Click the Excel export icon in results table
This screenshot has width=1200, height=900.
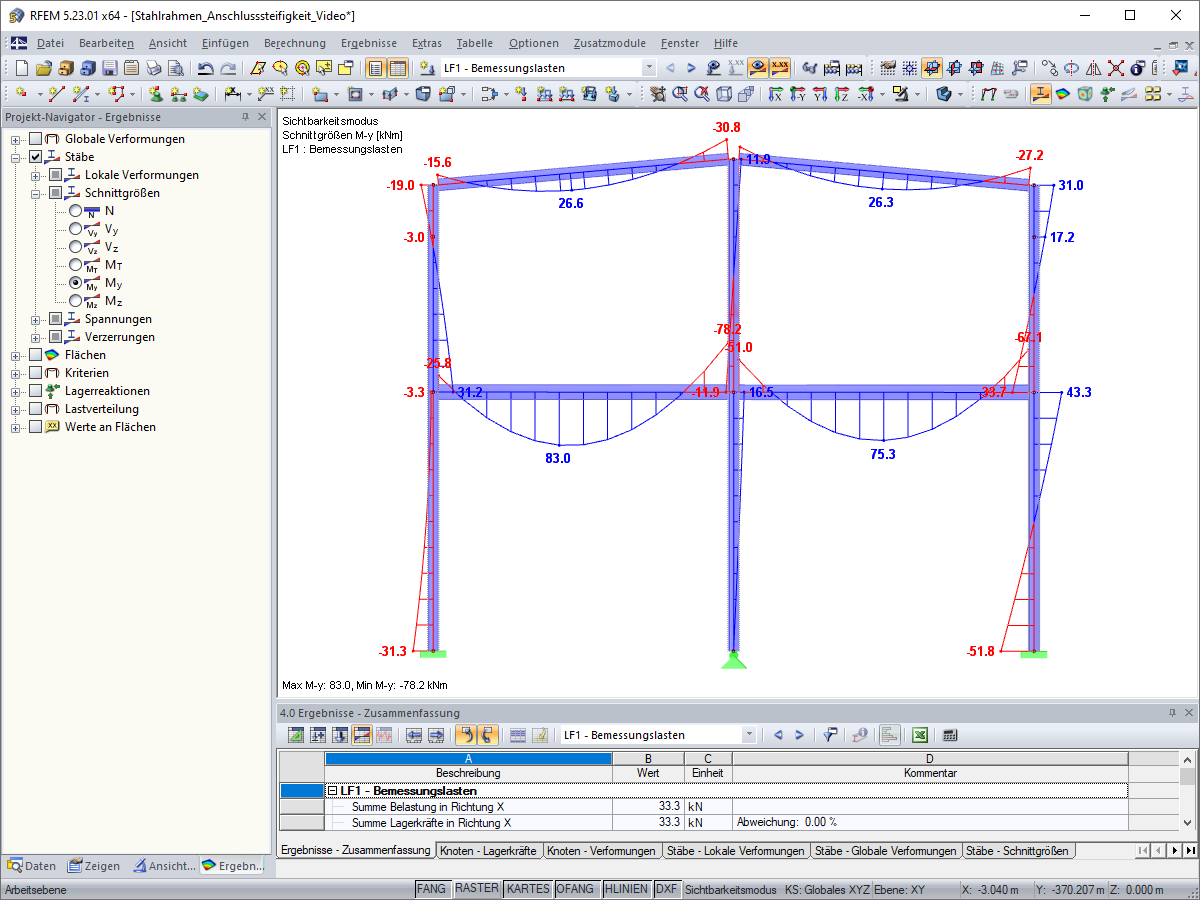point(918,735)
